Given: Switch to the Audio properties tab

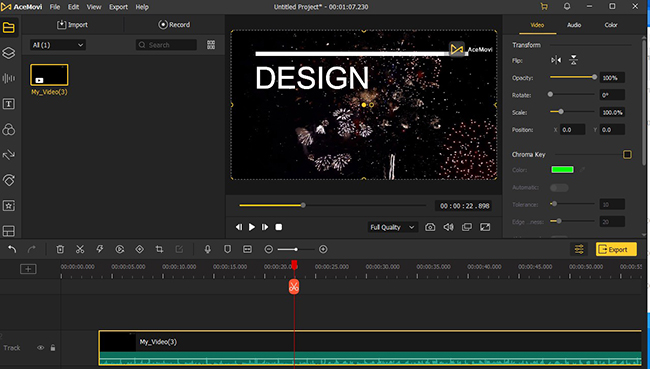Looking at the screenshot, I should [574, 25].
